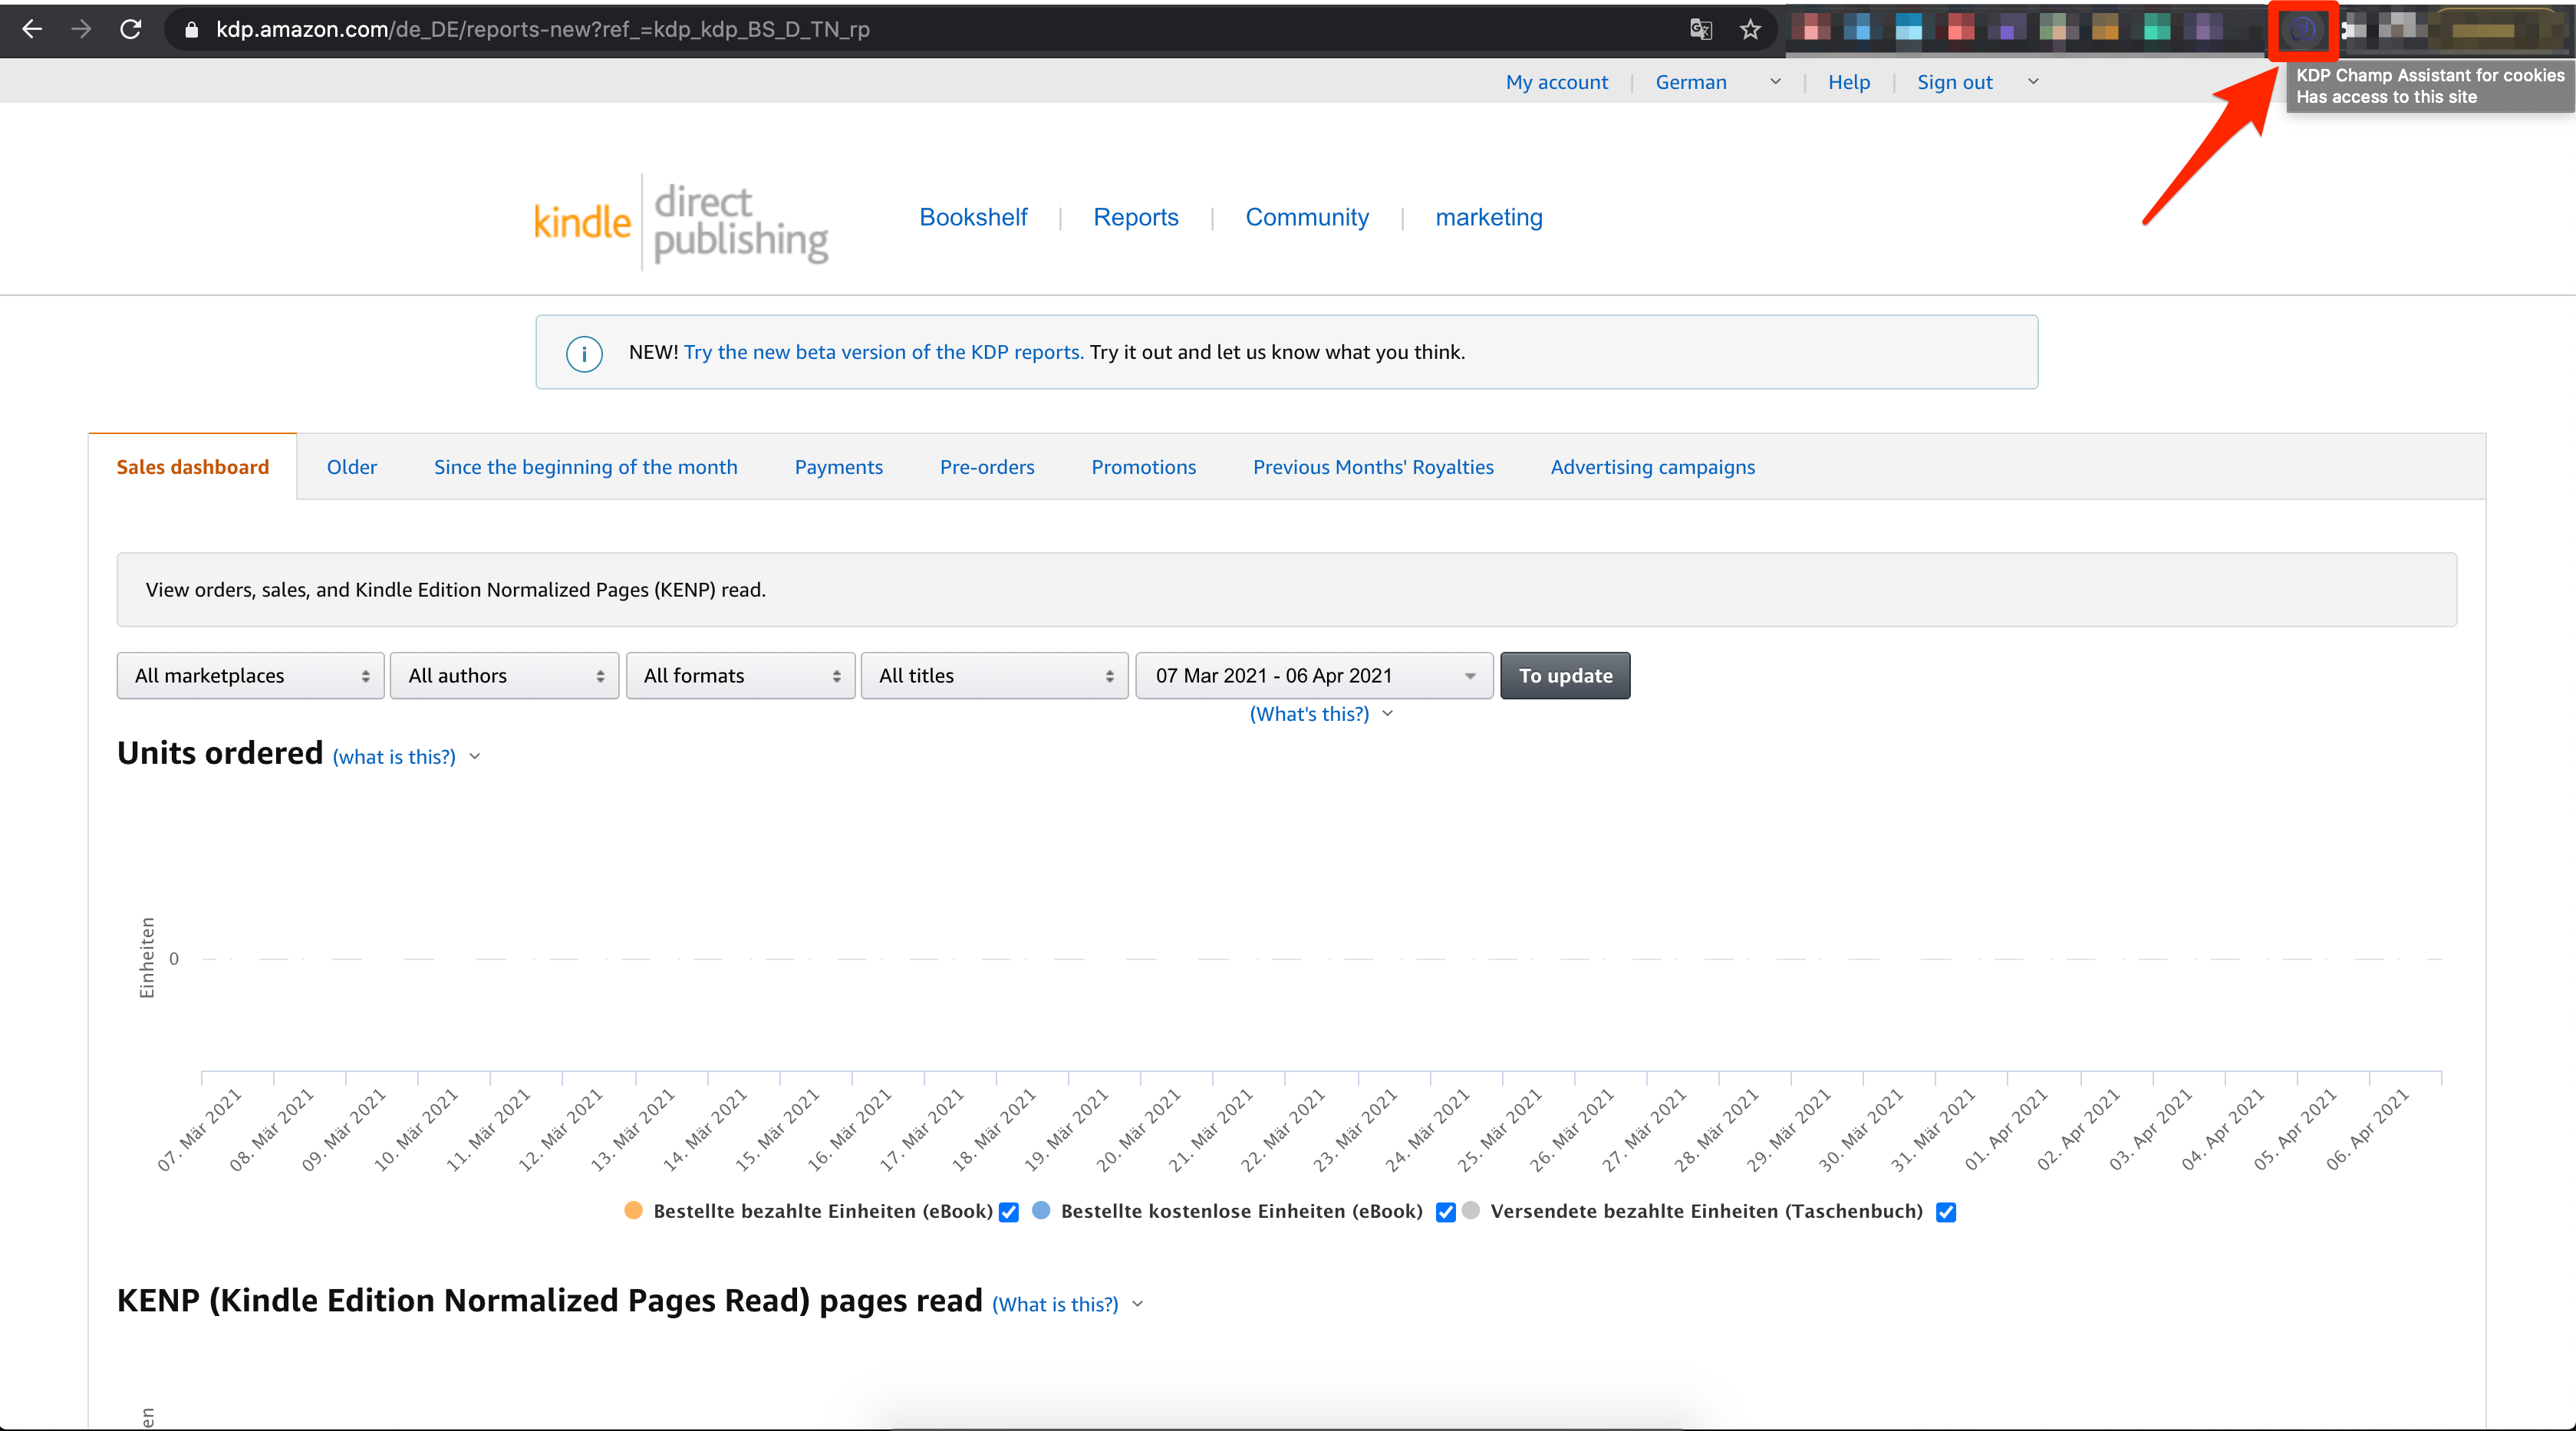Open the All titles dropdown
2576x1431 pixels.
[994, 676]
